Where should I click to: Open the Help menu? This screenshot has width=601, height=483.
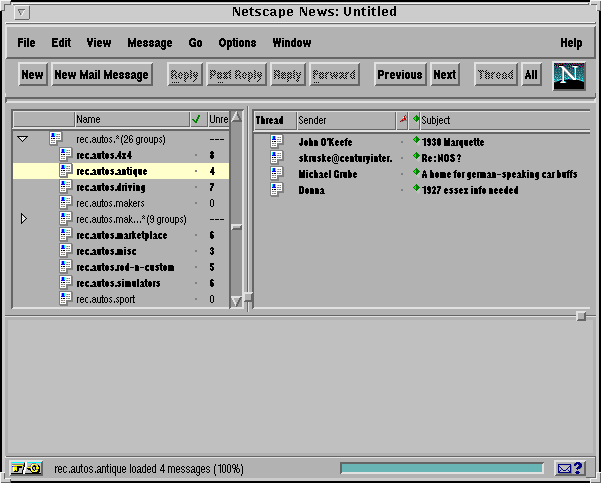coord(571,43)
